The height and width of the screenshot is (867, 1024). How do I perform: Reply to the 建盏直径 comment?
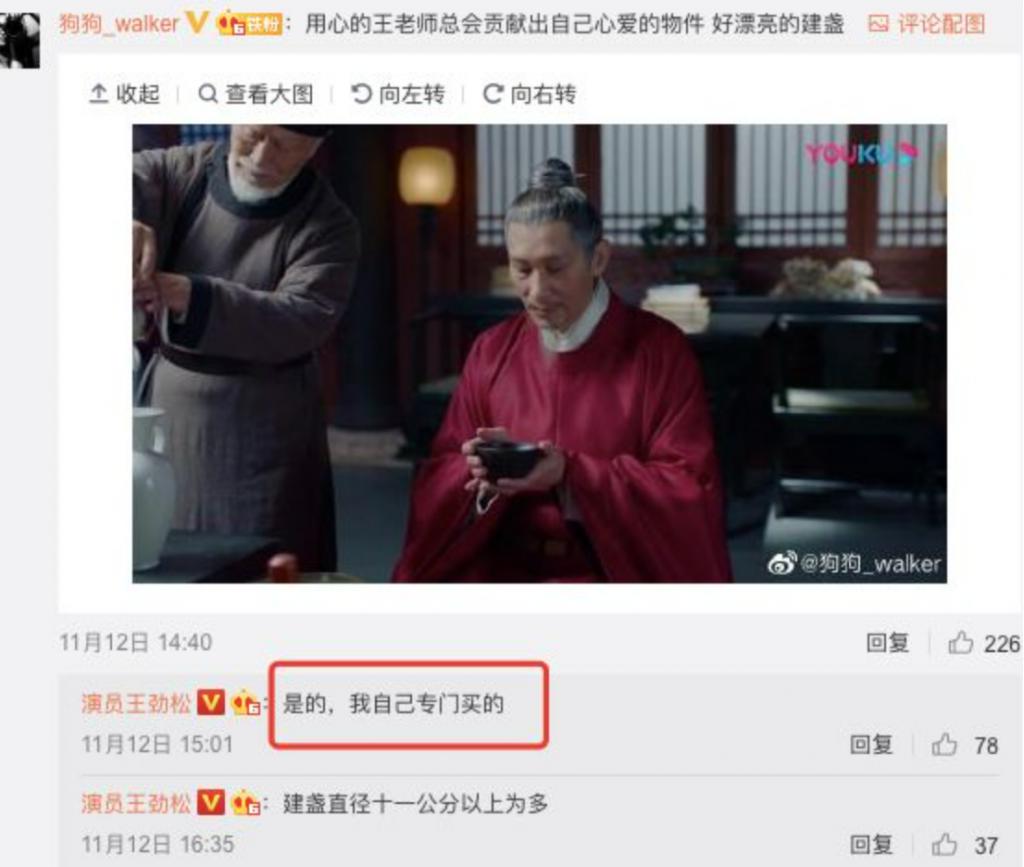pos(871,845)
